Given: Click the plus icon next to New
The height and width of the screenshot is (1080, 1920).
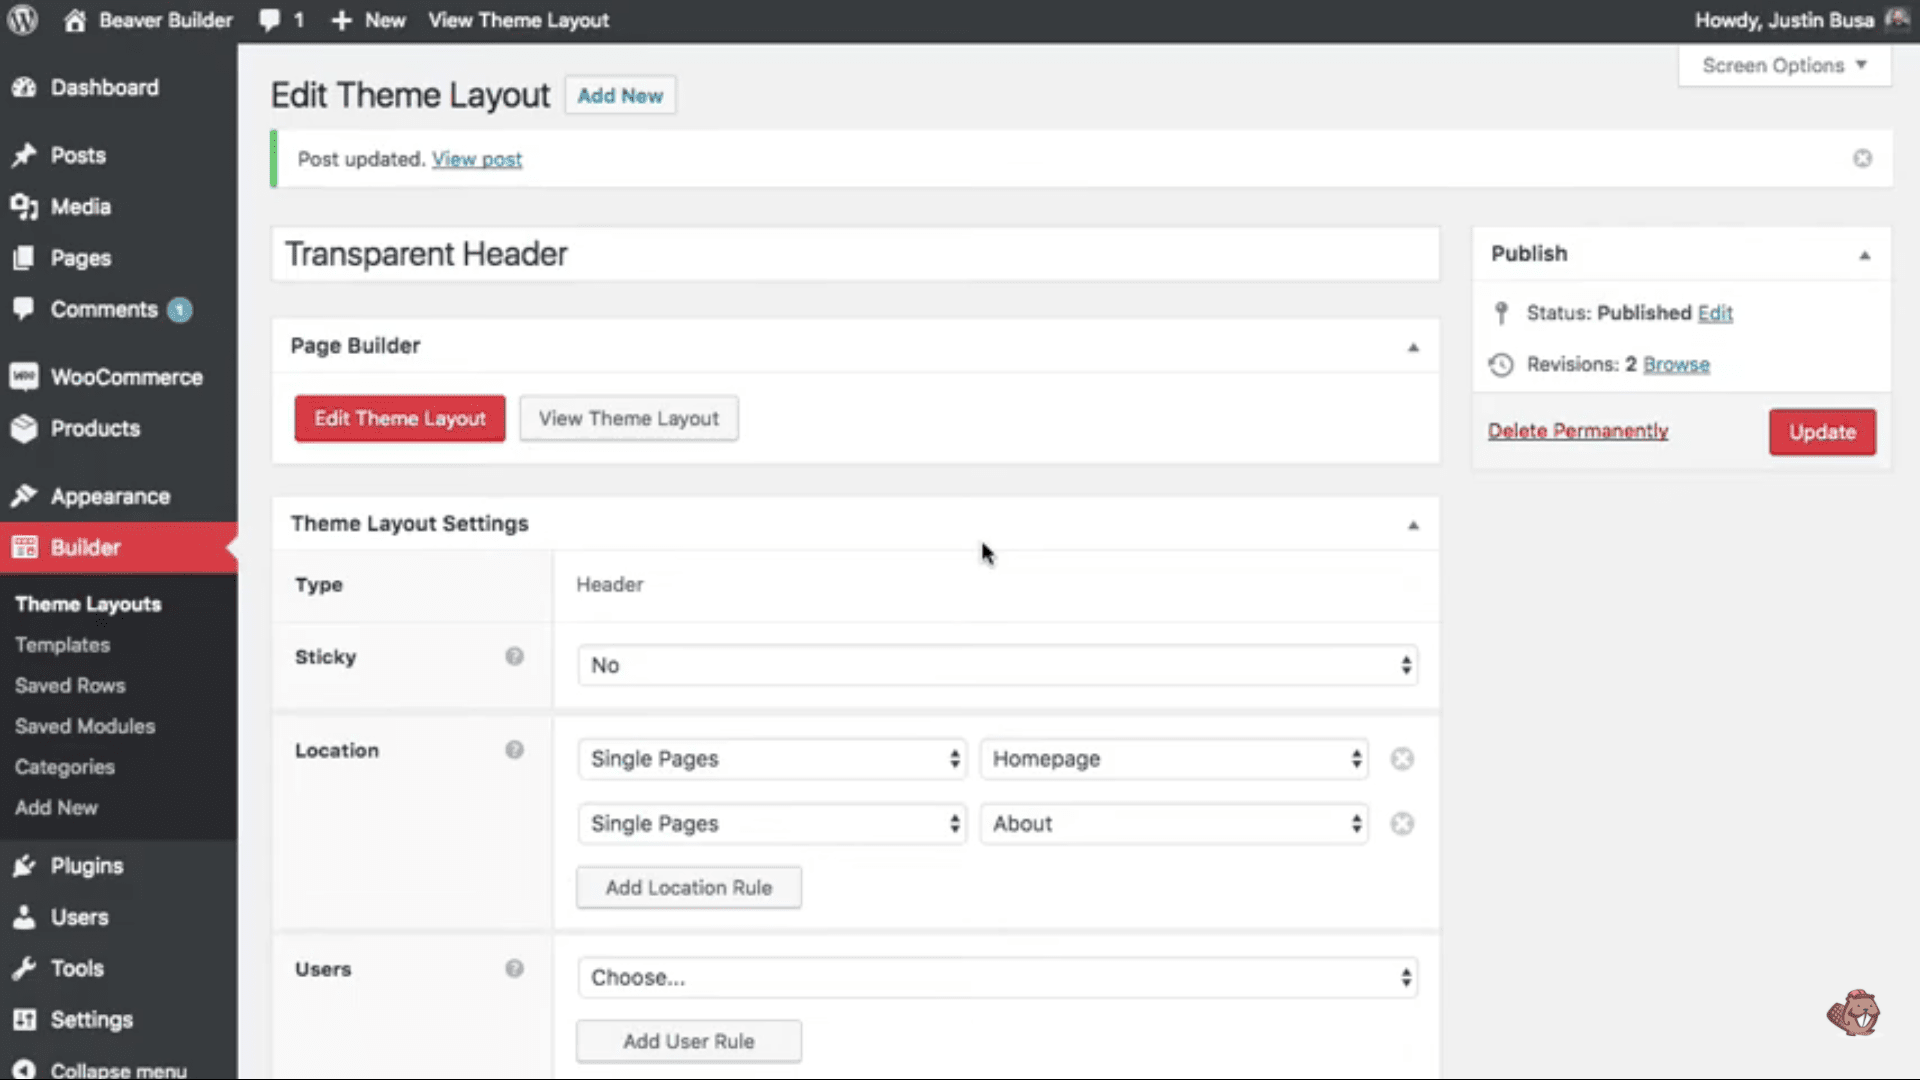Looking at the screenshot, I should (341, 21).
